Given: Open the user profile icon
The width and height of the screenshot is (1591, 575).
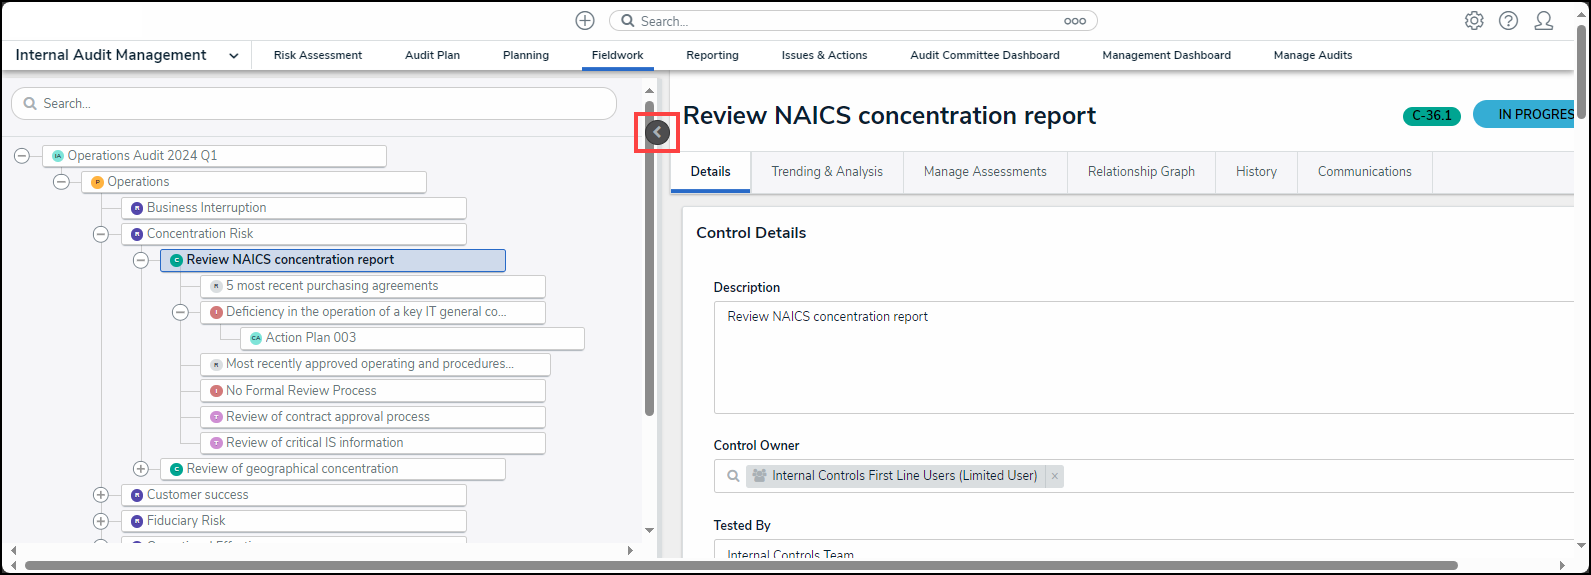Looking at the screenshot, I should pyautogui.click(x=1543, y=21).
